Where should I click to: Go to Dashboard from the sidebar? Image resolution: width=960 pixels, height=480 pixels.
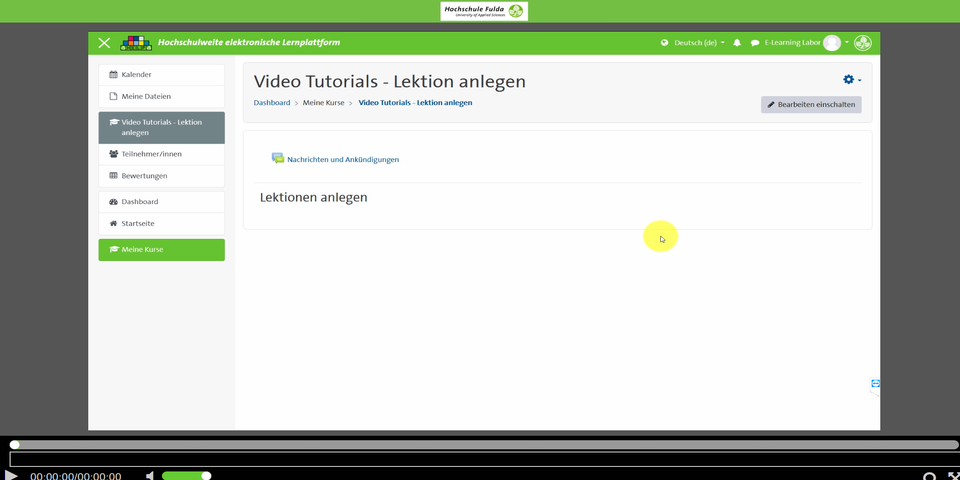click(162, 201)
